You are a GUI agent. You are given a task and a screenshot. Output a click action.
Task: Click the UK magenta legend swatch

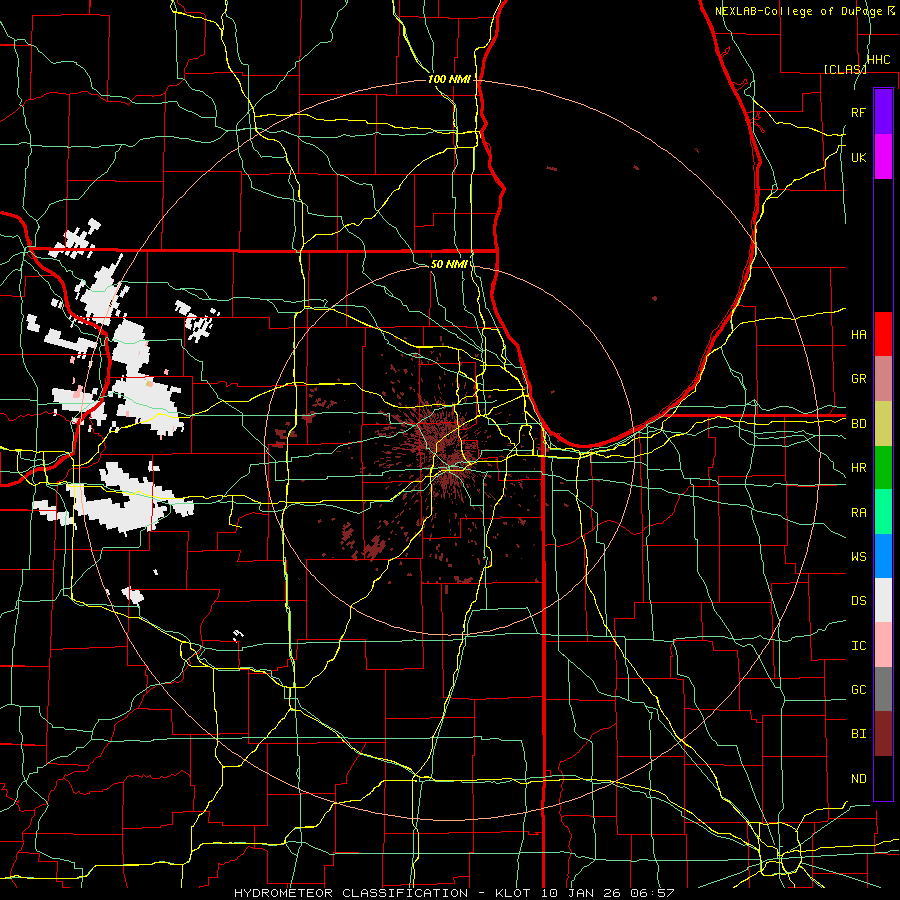coord(883,157)
